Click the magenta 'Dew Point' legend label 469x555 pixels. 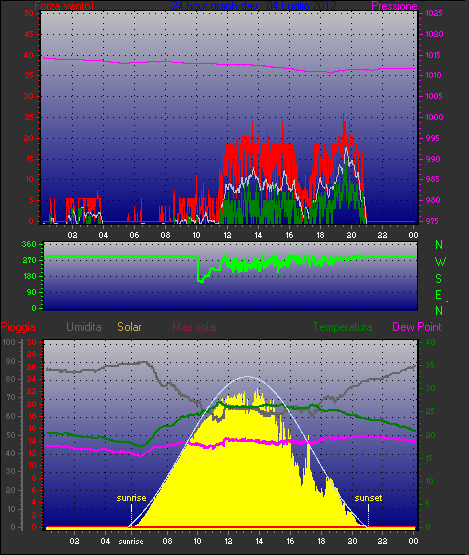pyautogui.click(x=417, y=327)
